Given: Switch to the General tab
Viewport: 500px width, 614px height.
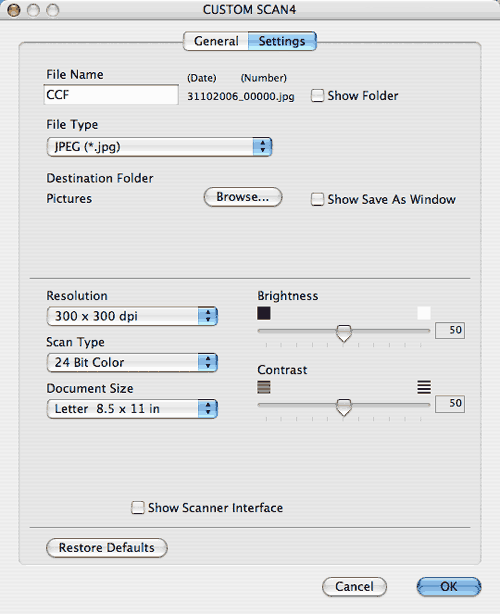Looking at the screenshot, I should pyautogui.click(x=216, y=41).
